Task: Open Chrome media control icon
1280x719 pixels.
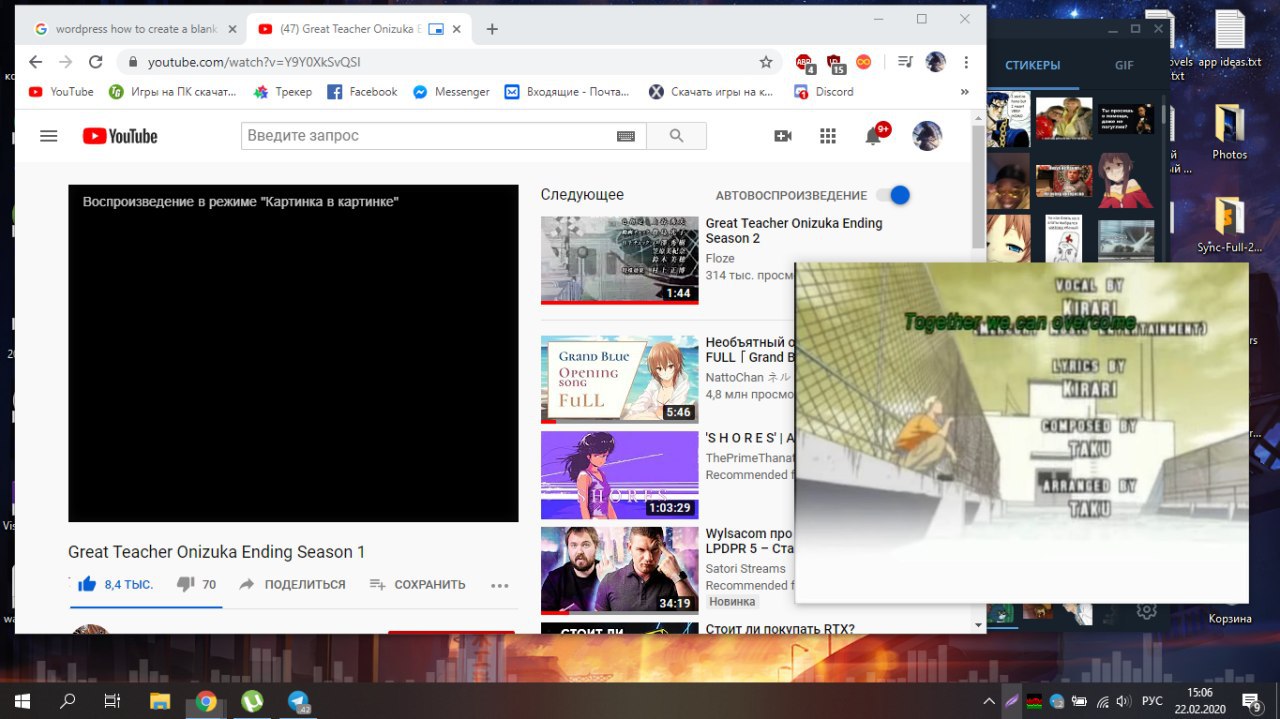Action: pos(905,62)
